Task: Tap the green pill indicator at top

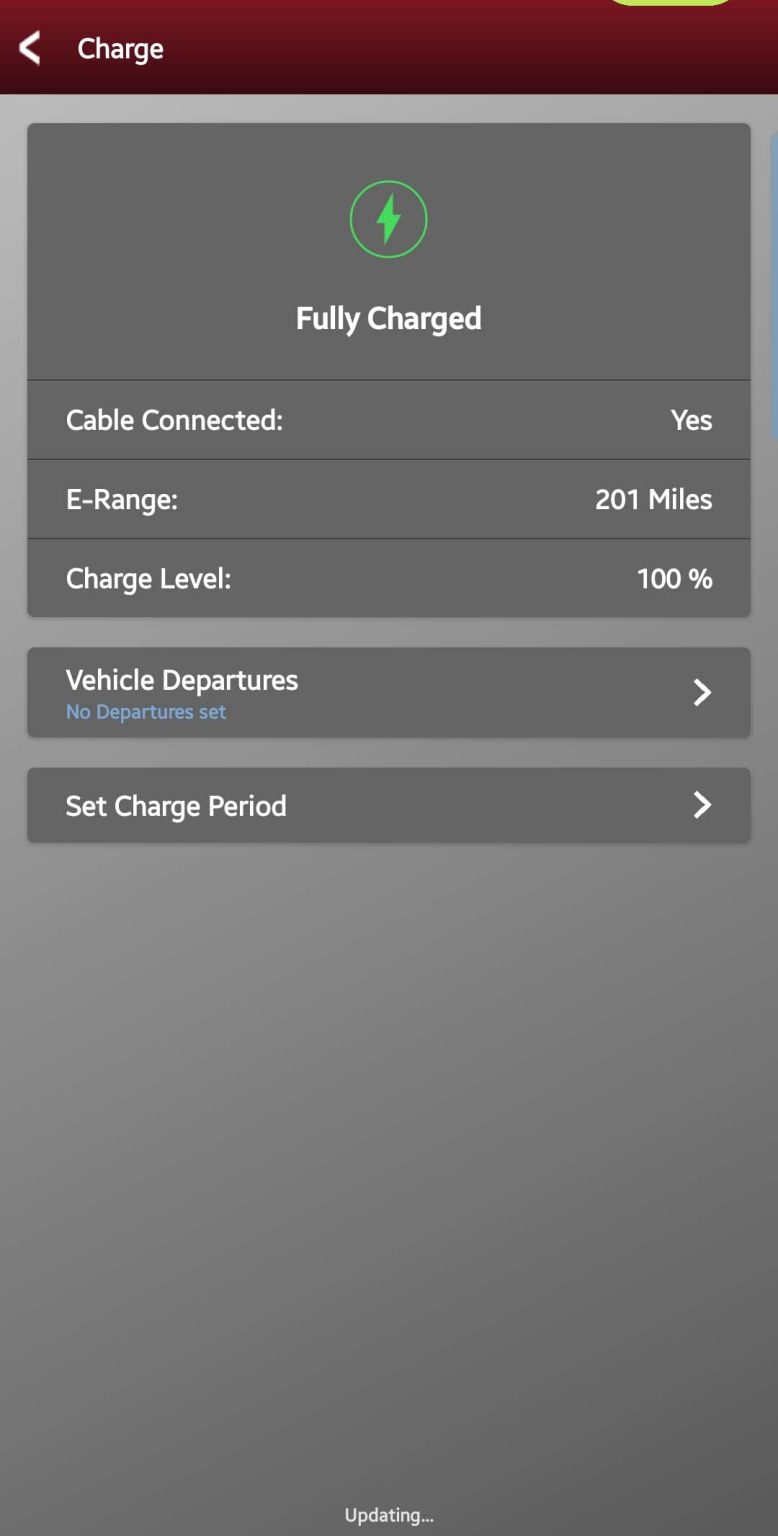Action: tap(670, 3)
